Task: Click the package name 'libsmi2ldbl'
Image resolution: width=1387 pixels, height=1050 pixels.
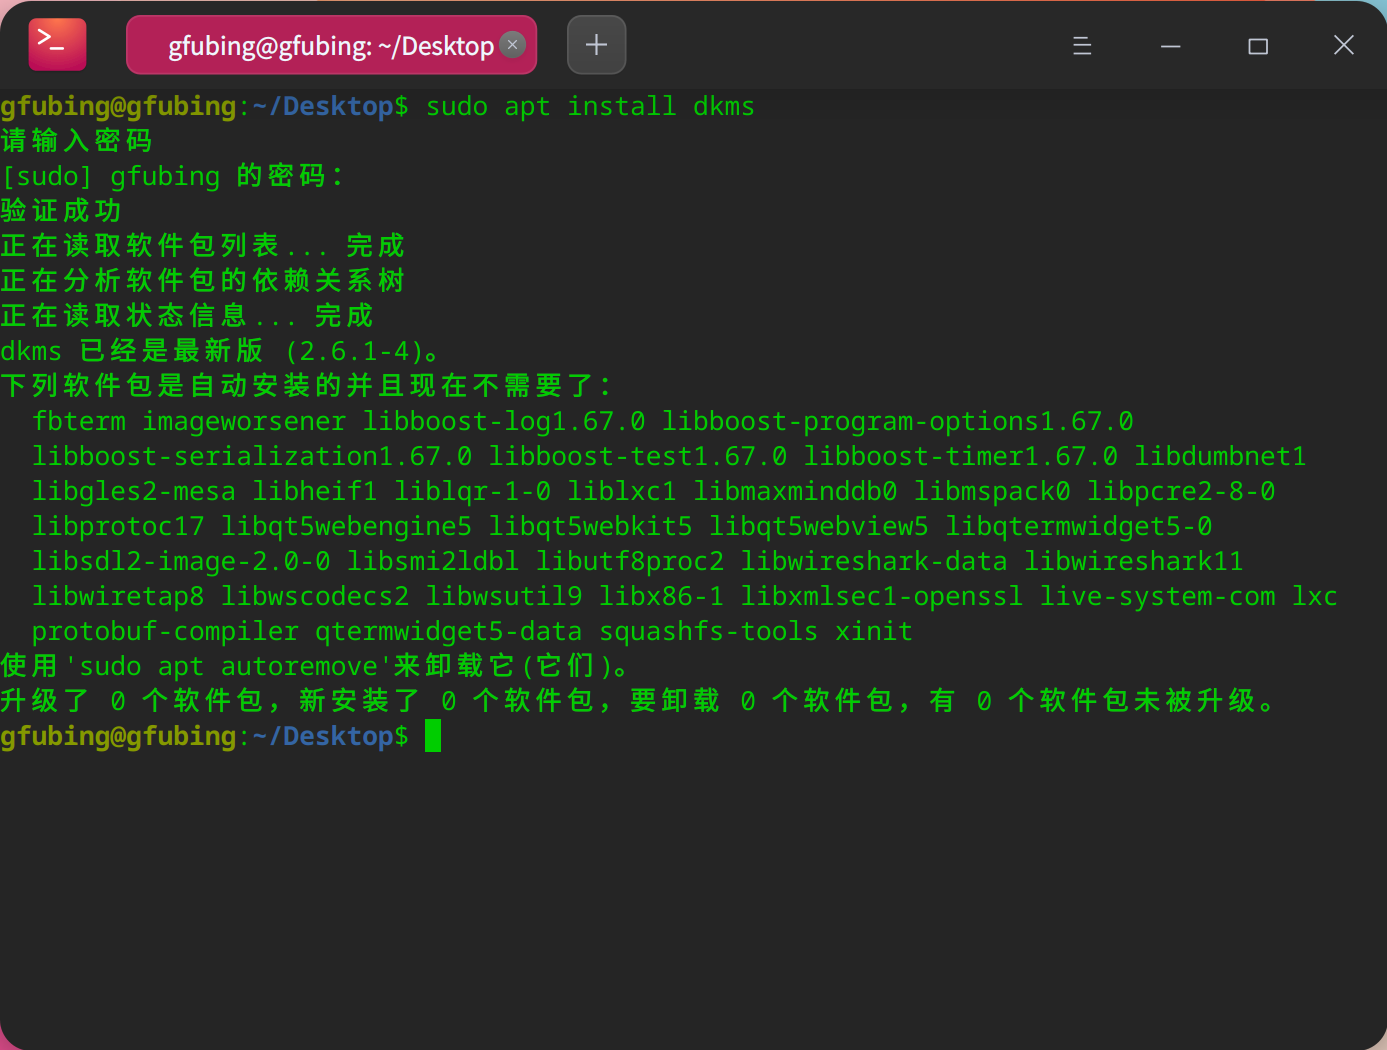Action: (x=433, y=561)
